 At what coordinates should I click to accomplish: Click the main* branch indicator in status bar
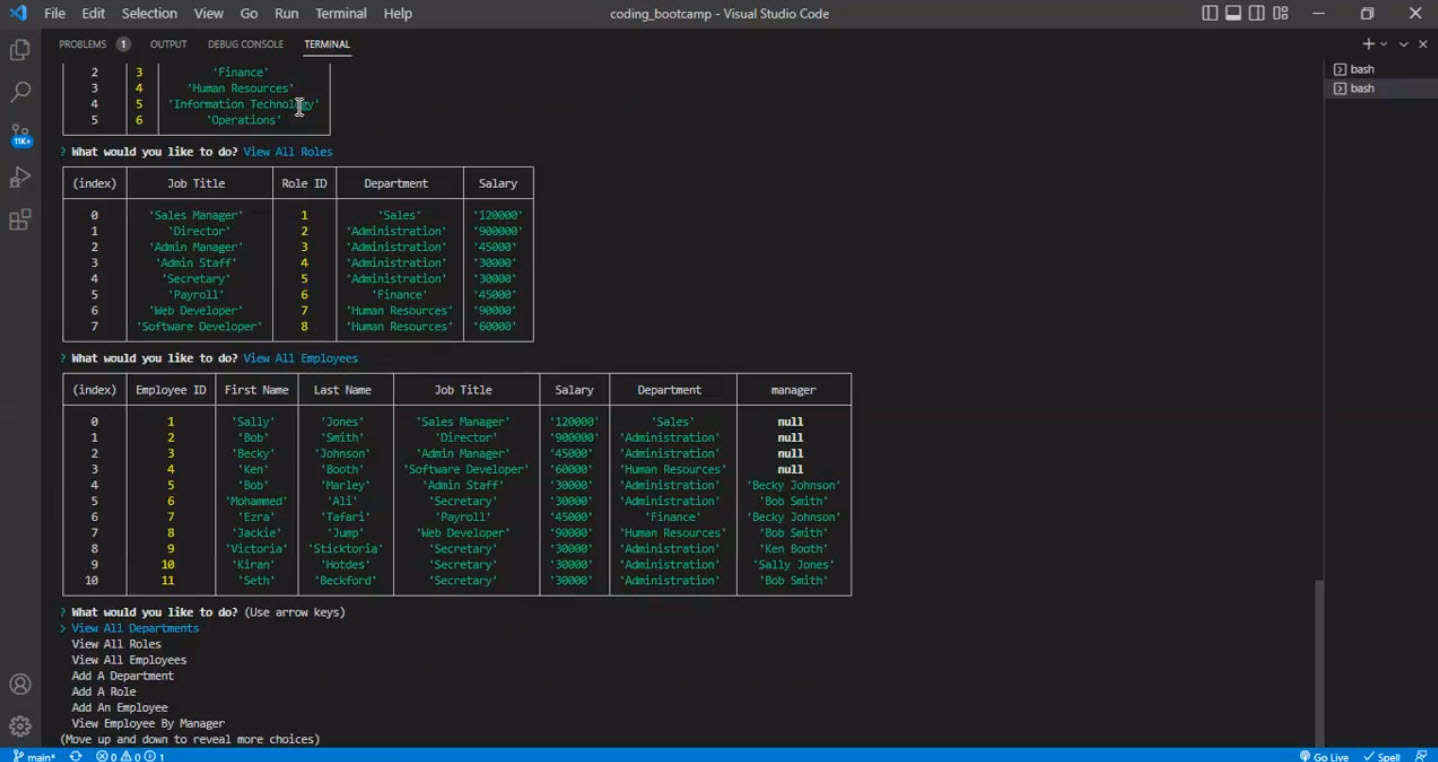[36, 756]
